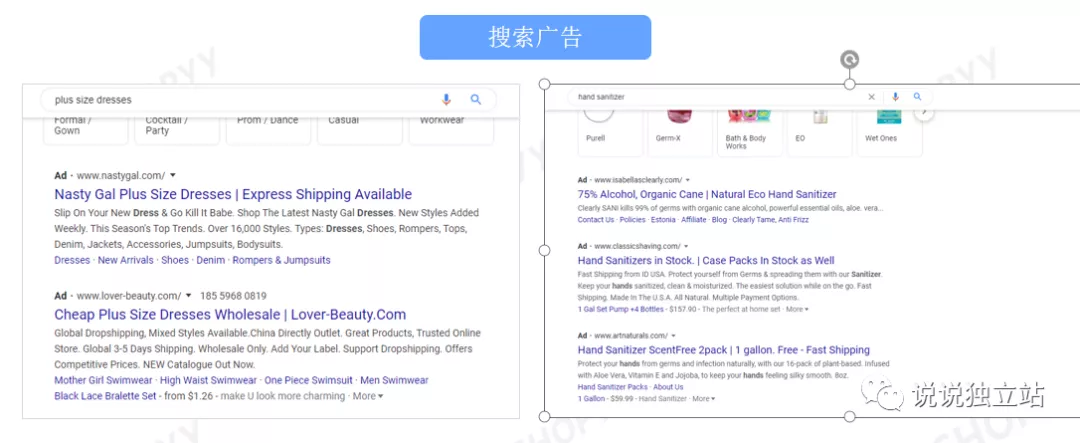
Task: Click the www.classicshaving.com/ ad URL text
Action: point(637,246)
